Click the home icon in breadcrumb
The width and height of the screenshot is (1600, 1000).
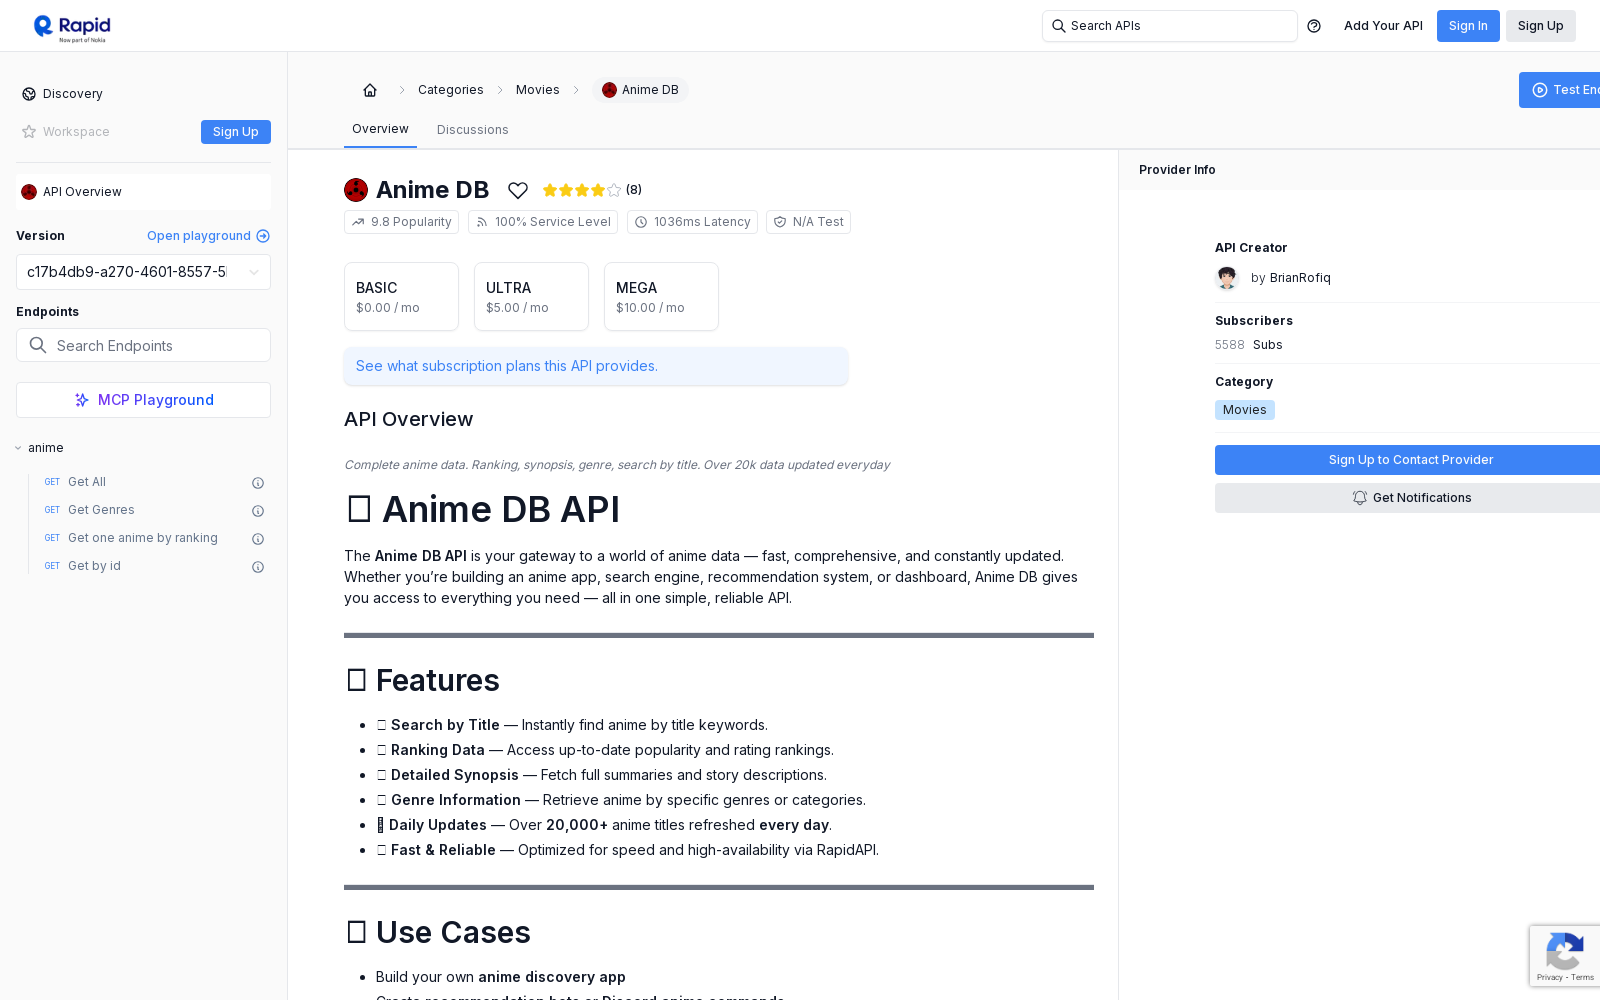tap(370, 90)
